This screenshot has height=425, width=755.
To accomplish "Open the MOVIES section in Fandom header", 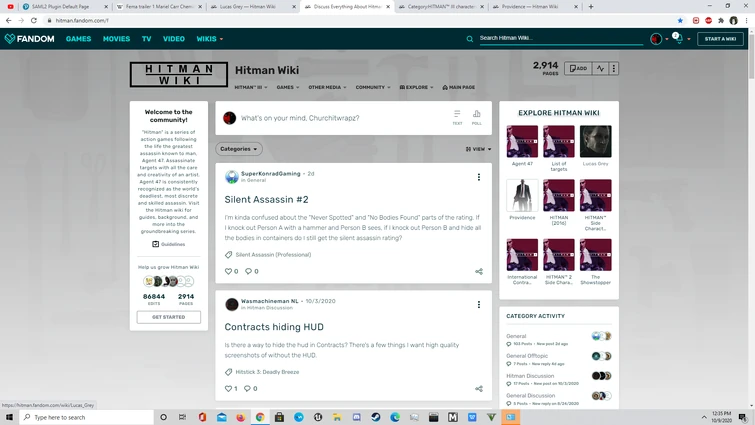I will [x=117, y=39].
